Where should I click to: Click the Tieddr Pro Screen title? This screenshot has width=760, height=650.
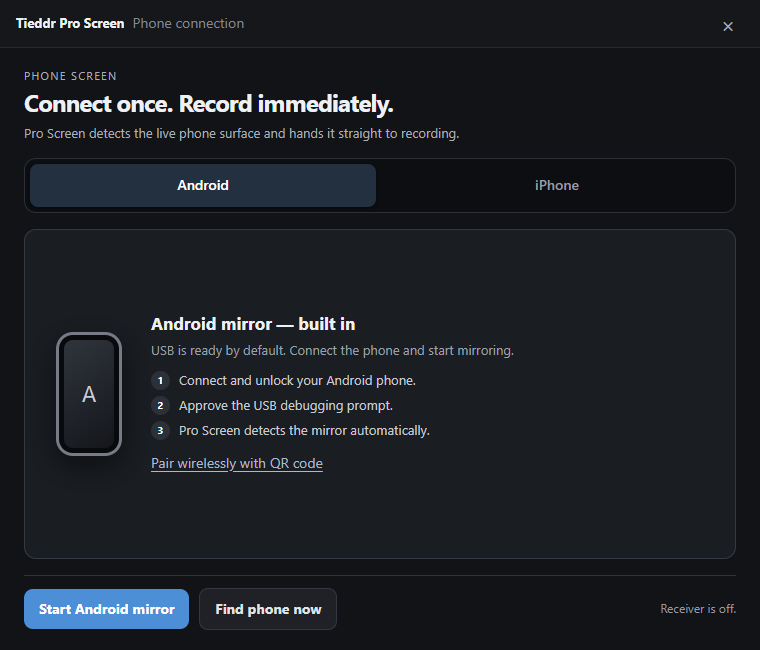pos(70,23)
